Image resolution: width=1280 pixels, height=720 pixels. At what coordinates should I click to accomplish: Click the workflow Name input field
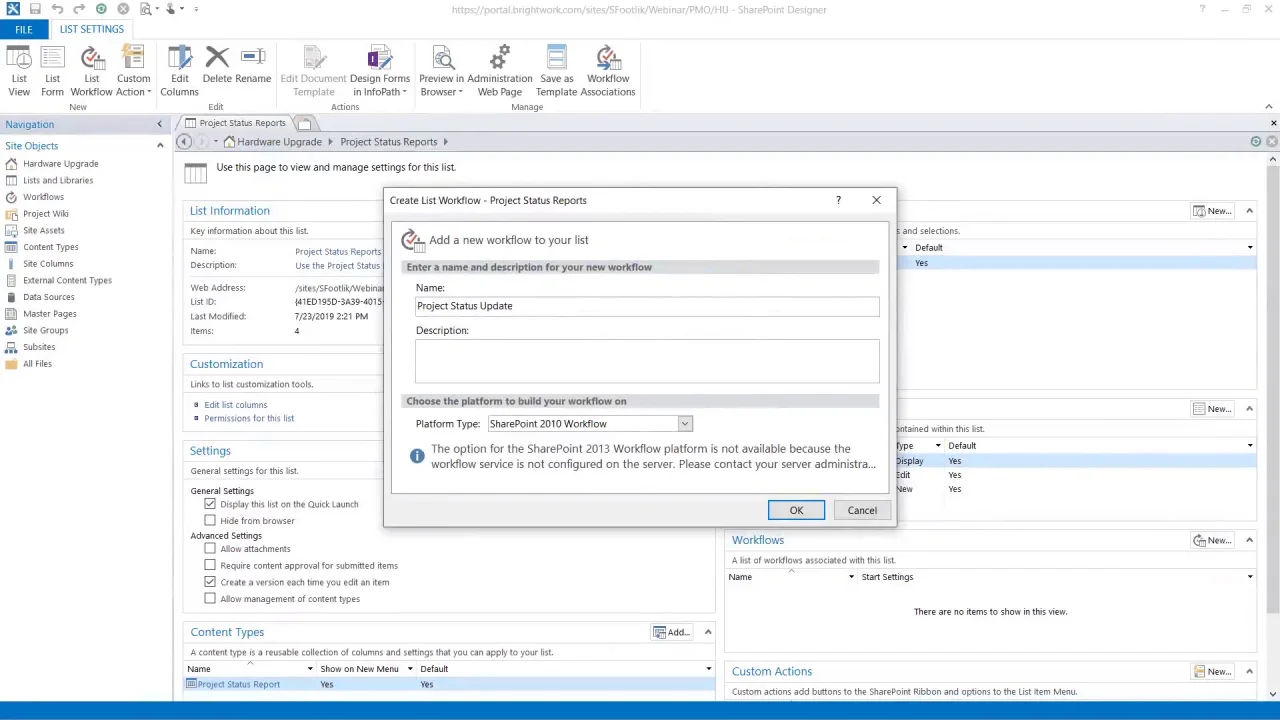647,306
